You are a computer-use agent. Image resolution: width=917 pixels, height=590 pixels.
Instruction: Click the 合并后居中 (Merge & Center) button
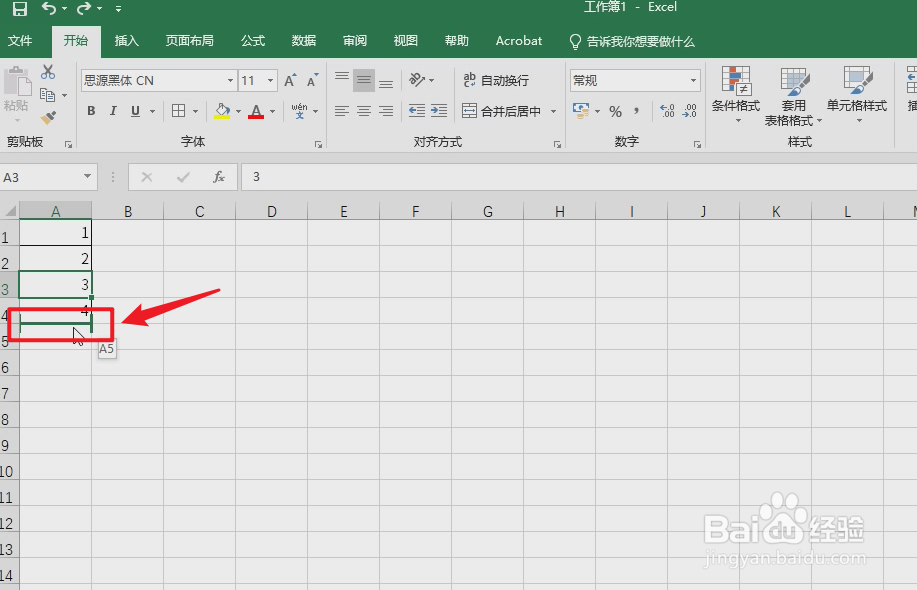tap(494, 110)
